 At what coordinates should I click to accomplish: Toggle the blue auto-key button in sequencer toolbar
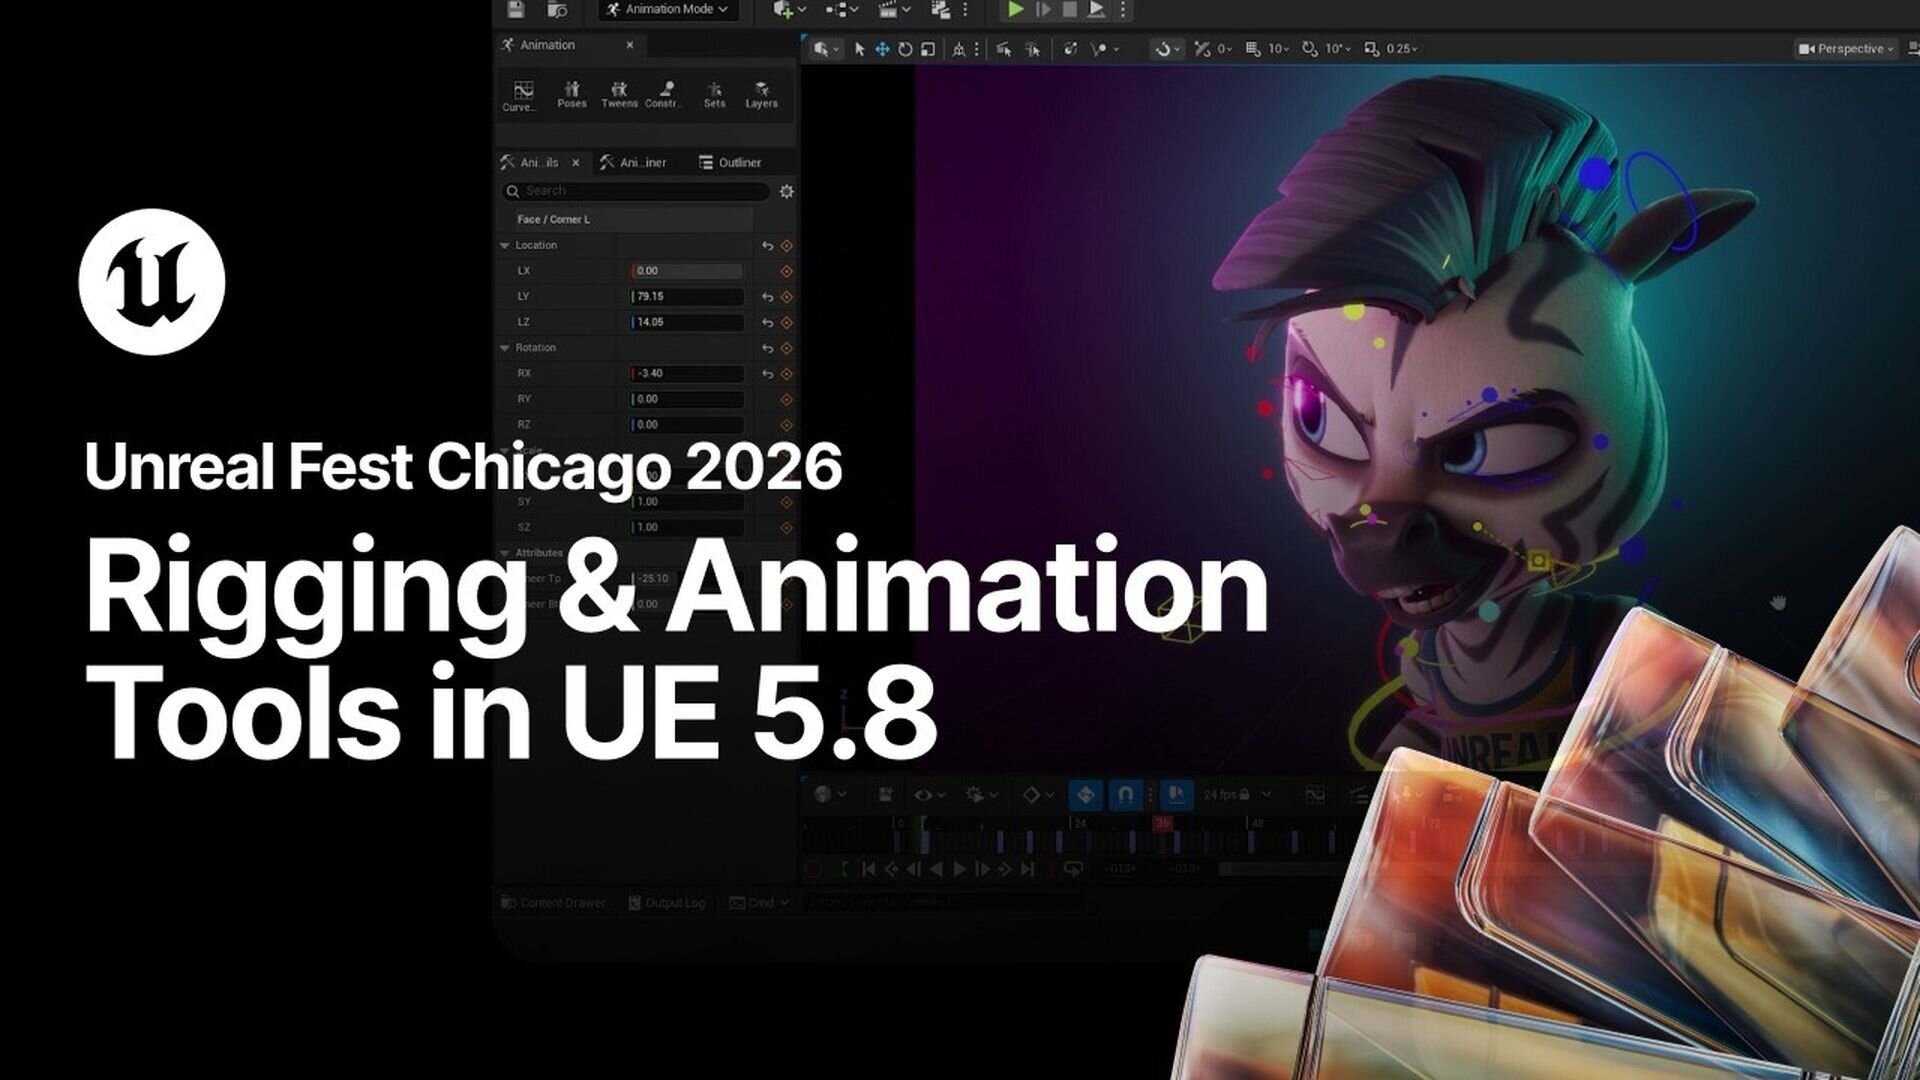(x=1085, y=795)
